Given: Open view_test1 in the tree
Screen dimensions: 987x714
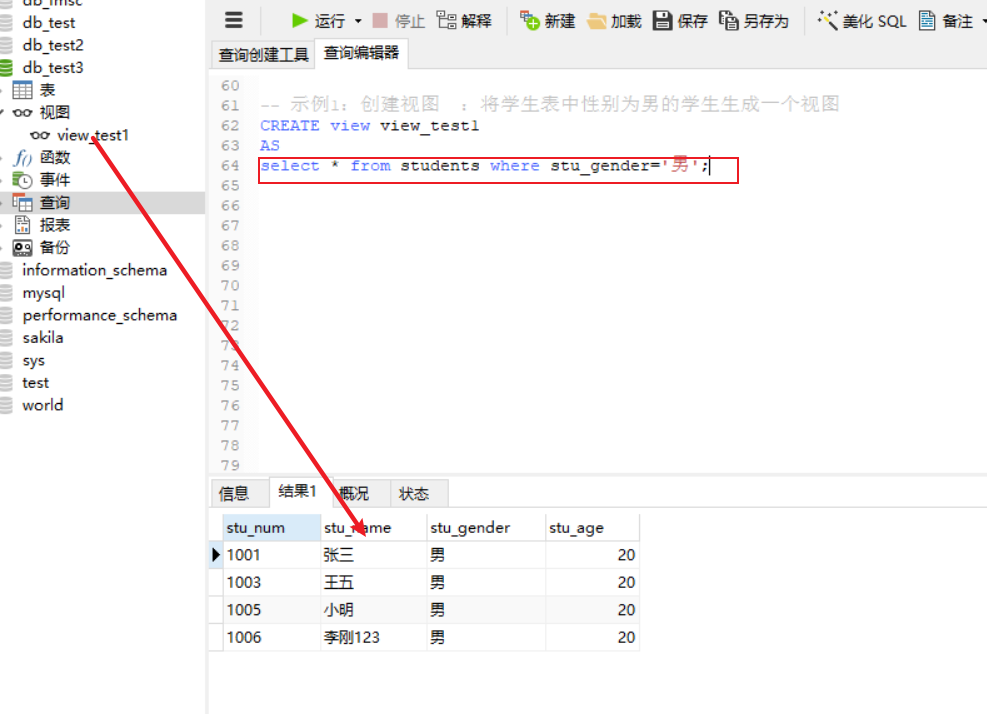Looking at the screenshot, I should 93,135.
